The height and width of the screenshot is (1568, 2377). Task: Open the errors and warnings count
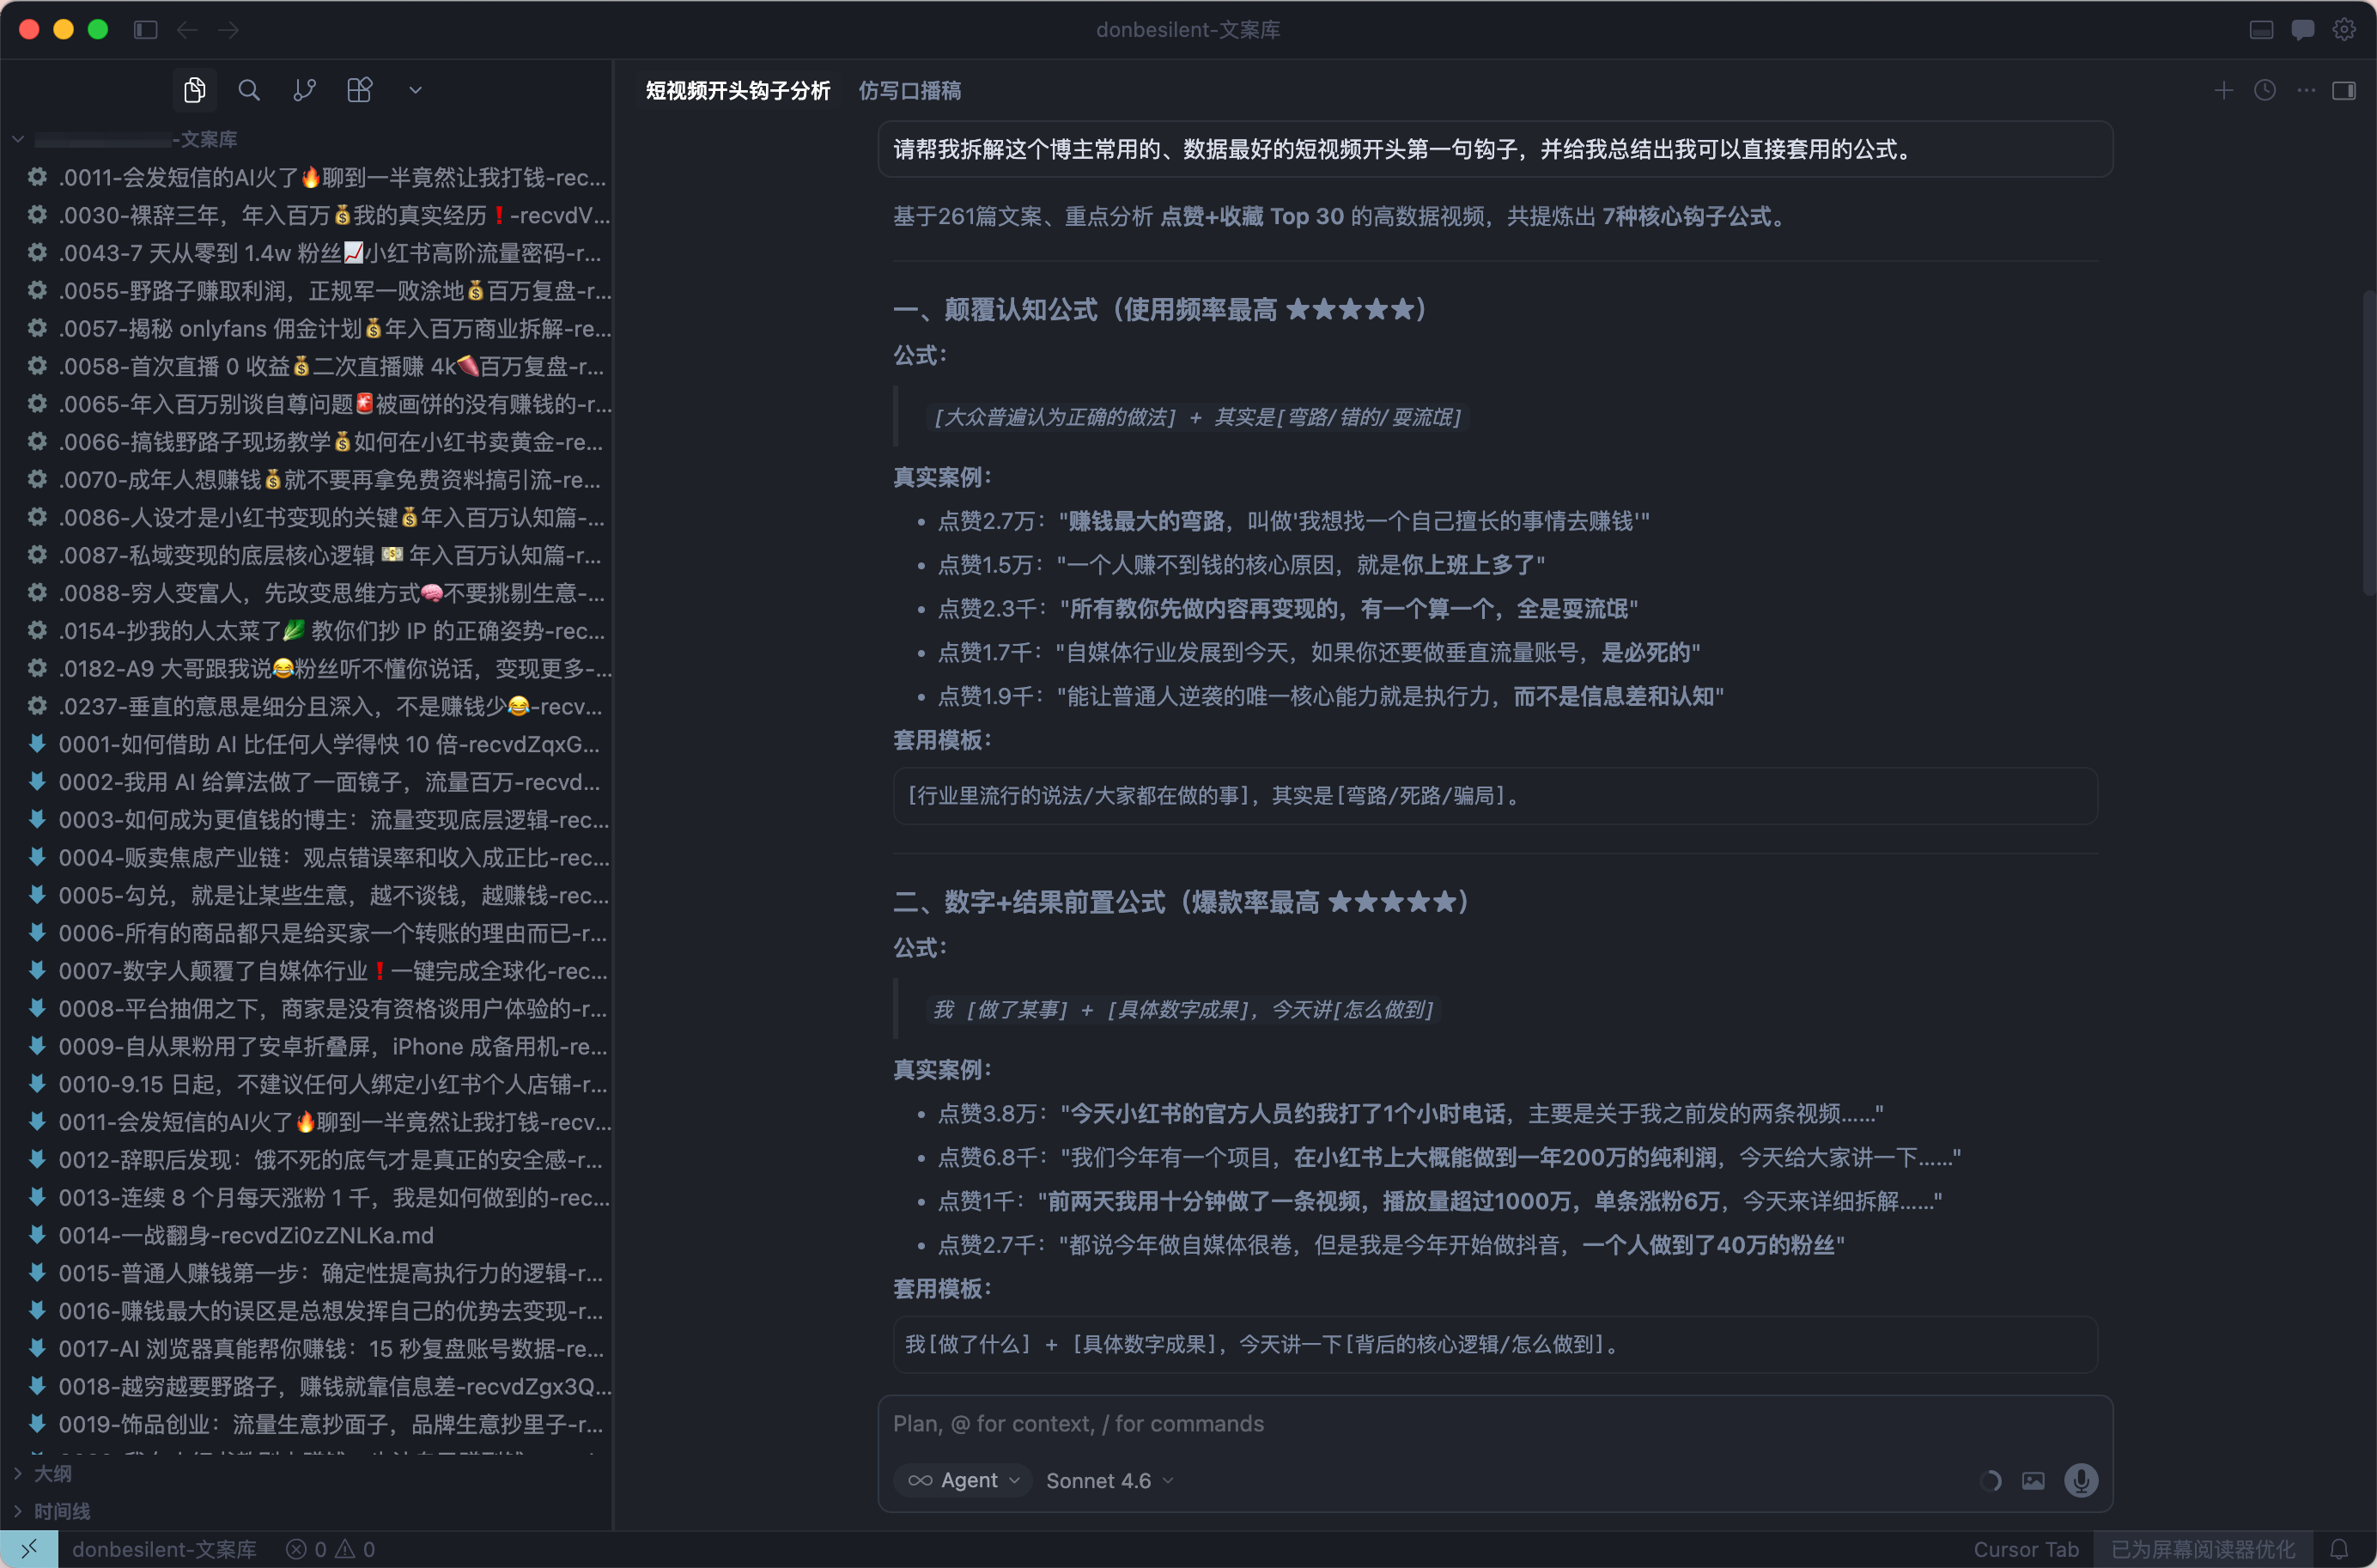[x=331, y=1549]
